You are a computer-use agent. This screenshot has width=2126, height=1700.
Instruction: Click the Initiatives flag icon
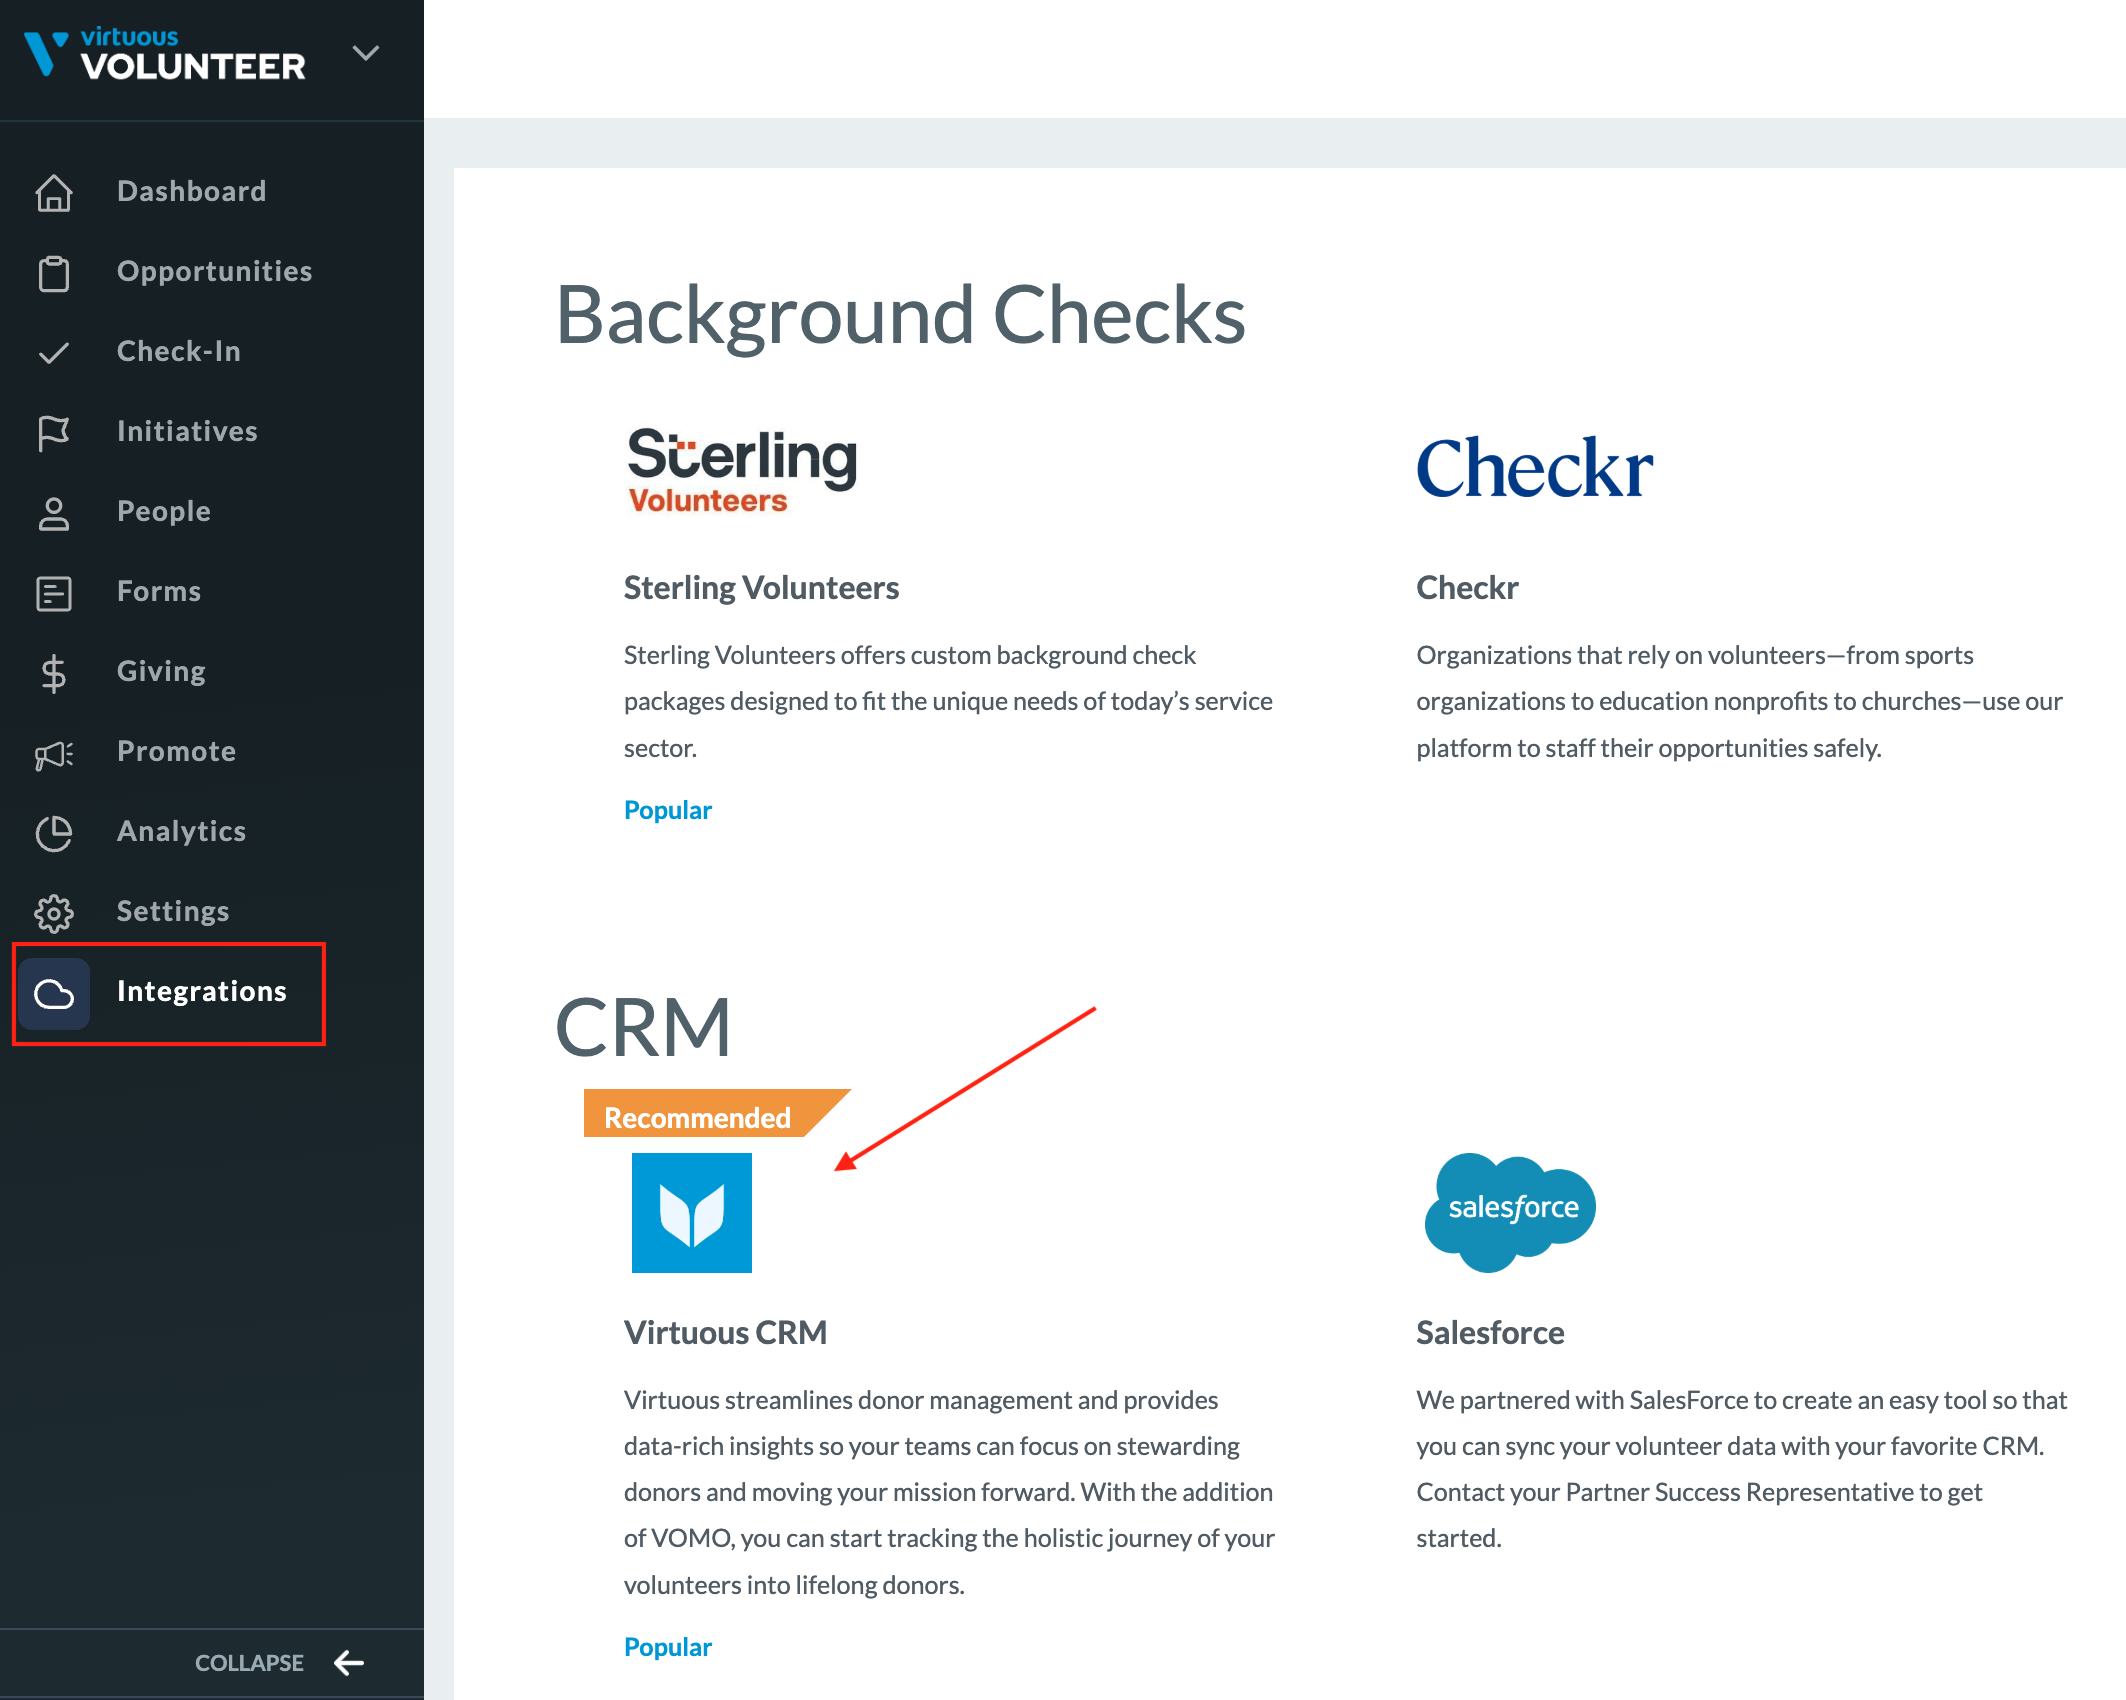[54, 432]
